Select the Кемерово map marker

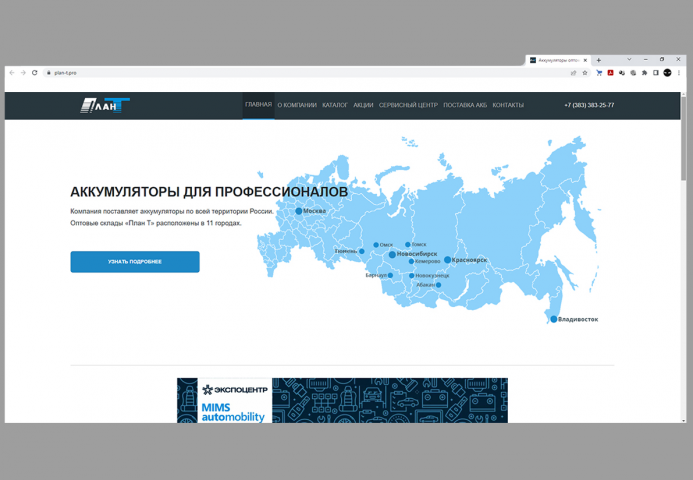[x=411, y=262]
